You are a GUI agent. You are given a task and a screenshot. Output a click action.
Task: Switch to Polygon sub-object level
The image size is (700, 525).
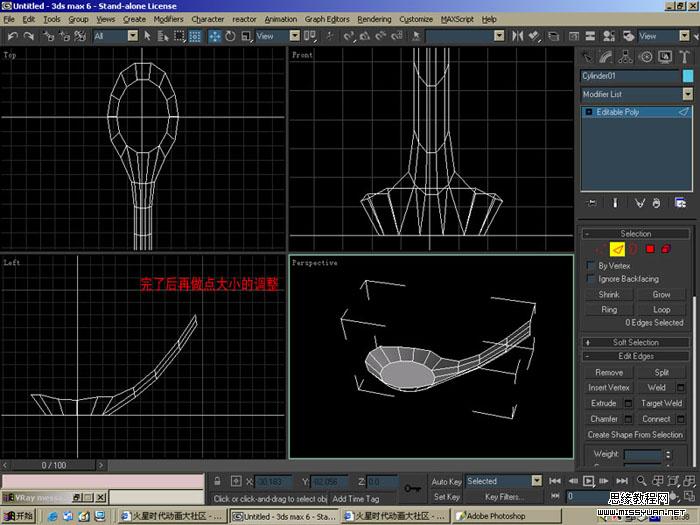650,249
